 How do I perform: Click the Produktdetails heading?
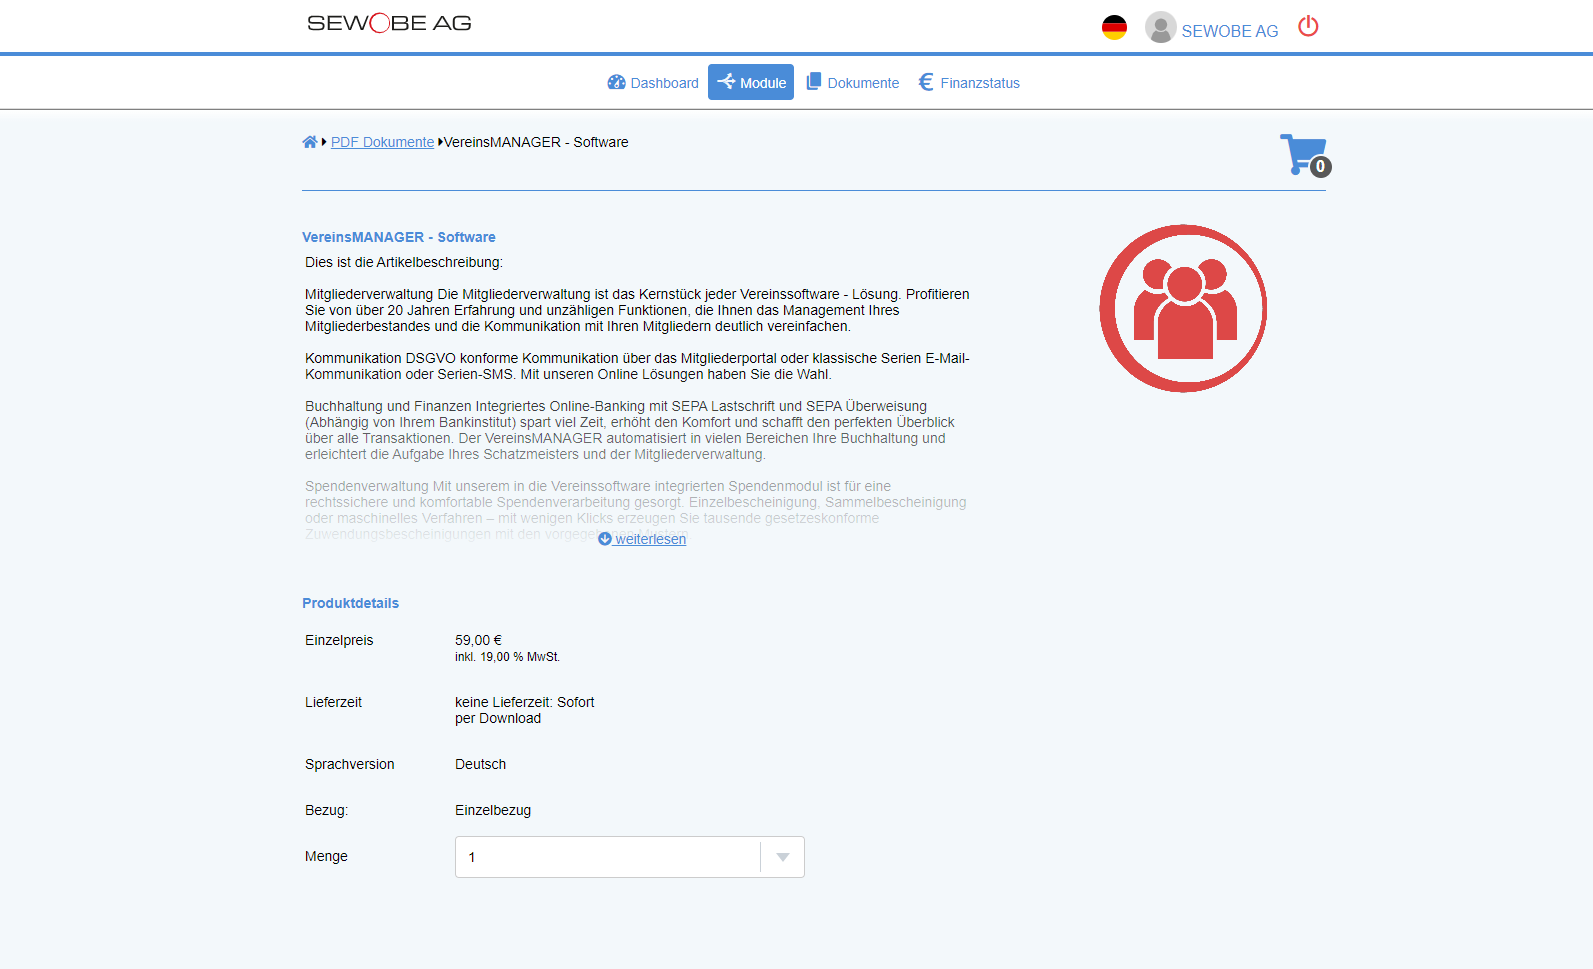coord(350,603)
